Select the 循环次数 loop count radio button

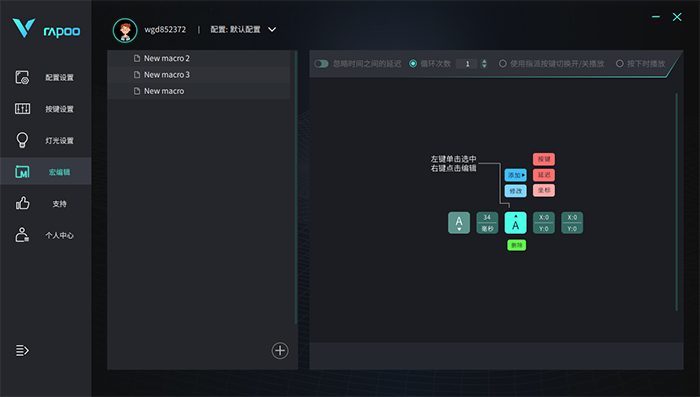point(413,64)
